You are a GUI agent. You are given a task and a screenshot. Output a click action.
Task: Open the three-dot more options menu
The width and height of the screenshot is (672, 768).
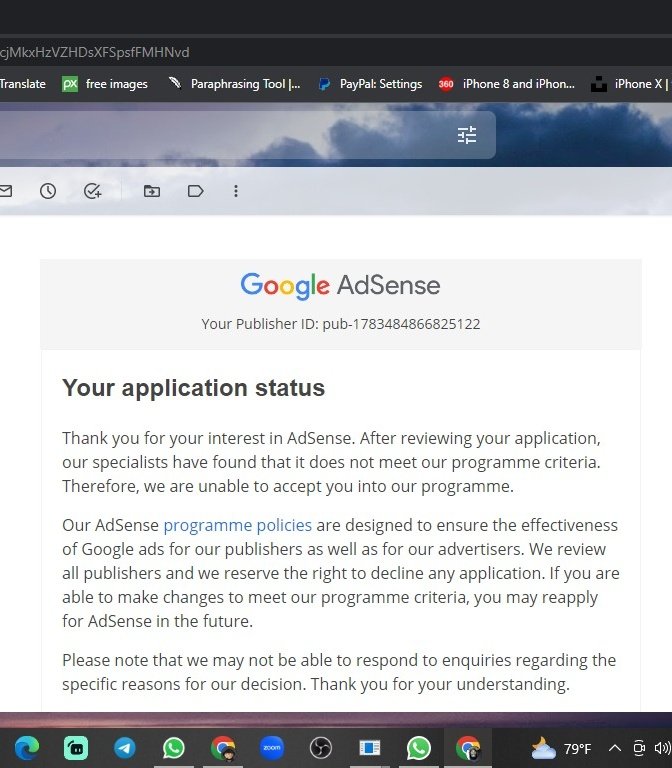click(x=236, y=191)
